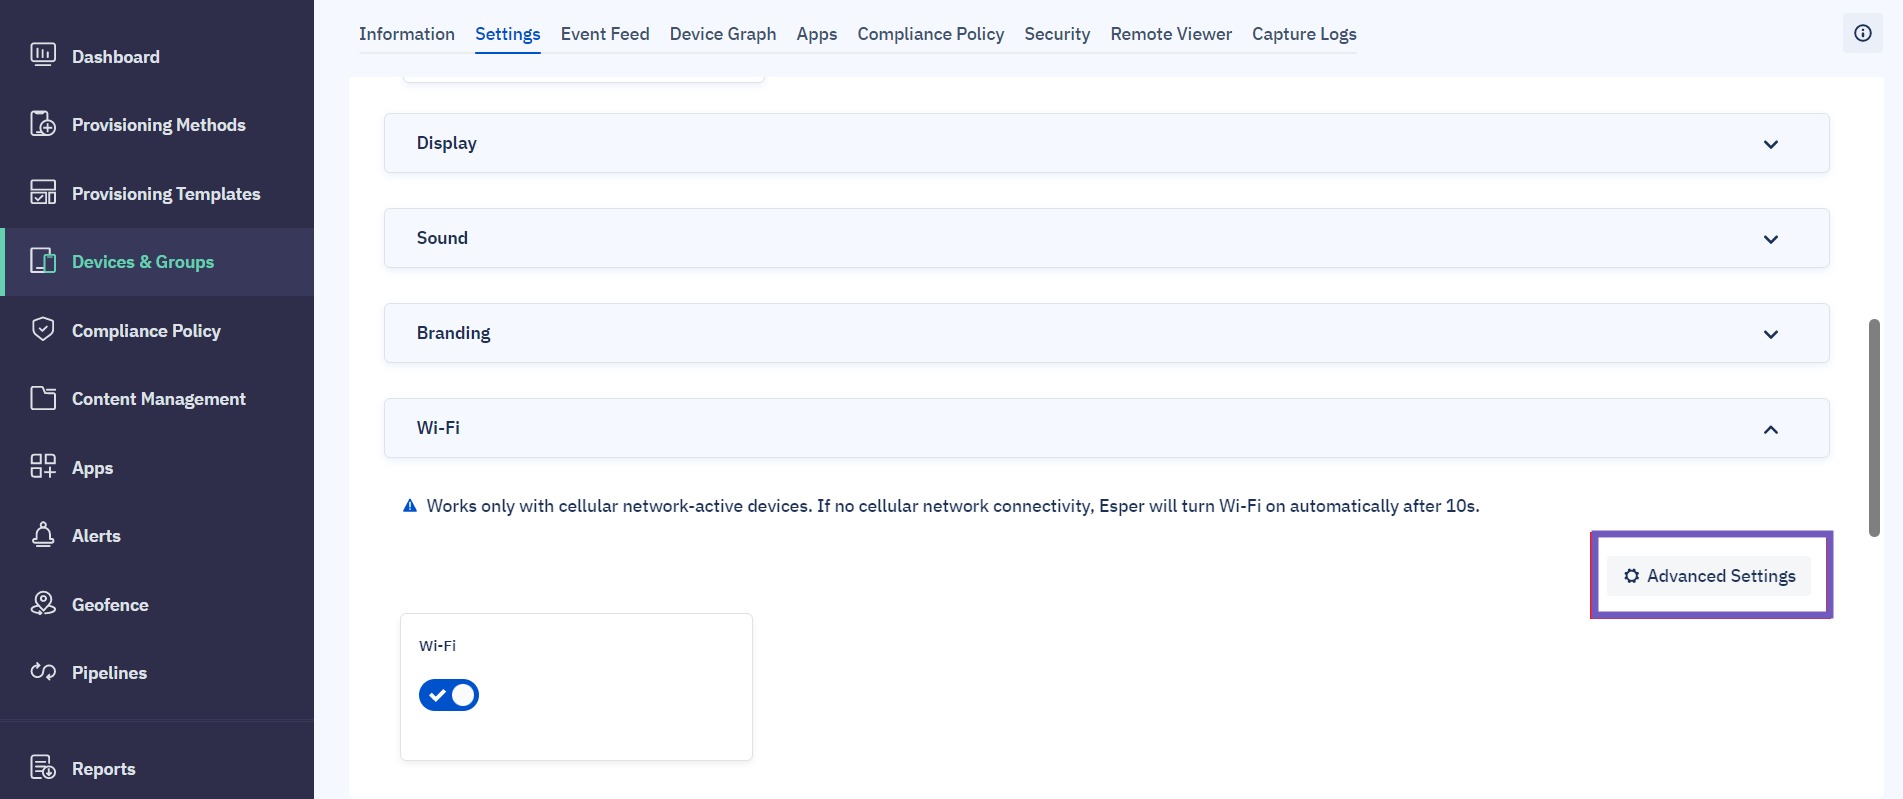Click the Geofence location icon
The height and width of the screenshot is (799, 1903).
point(43,603)
